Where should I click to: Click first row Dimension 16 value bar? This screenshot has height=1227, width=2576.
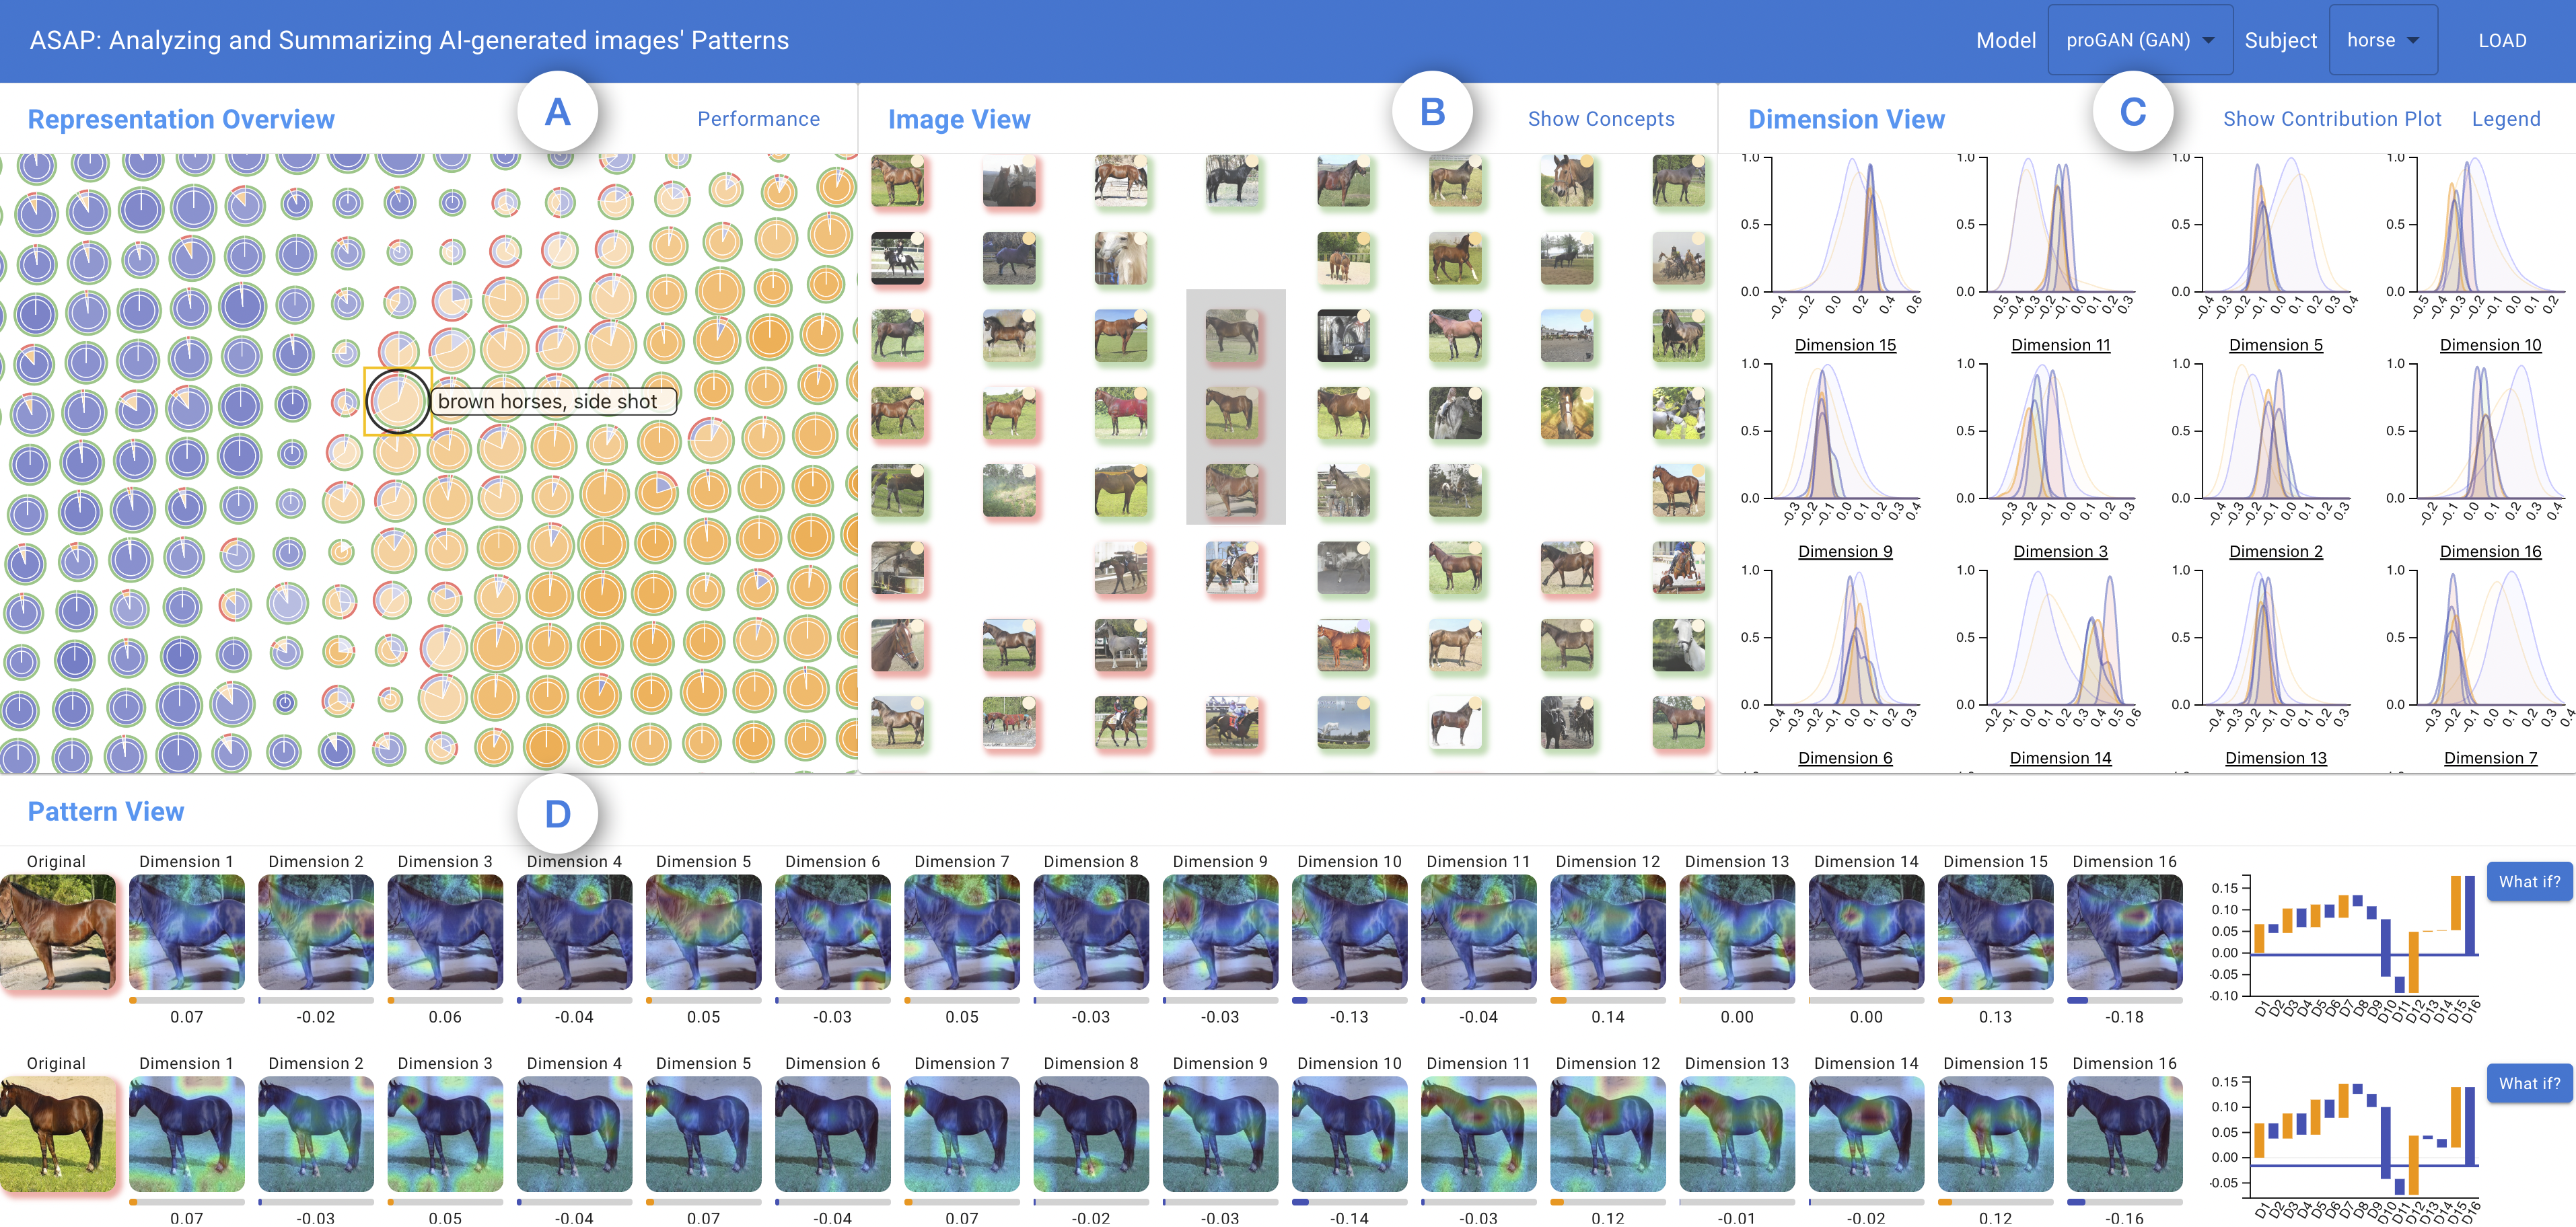[x=2124, y=1000]
